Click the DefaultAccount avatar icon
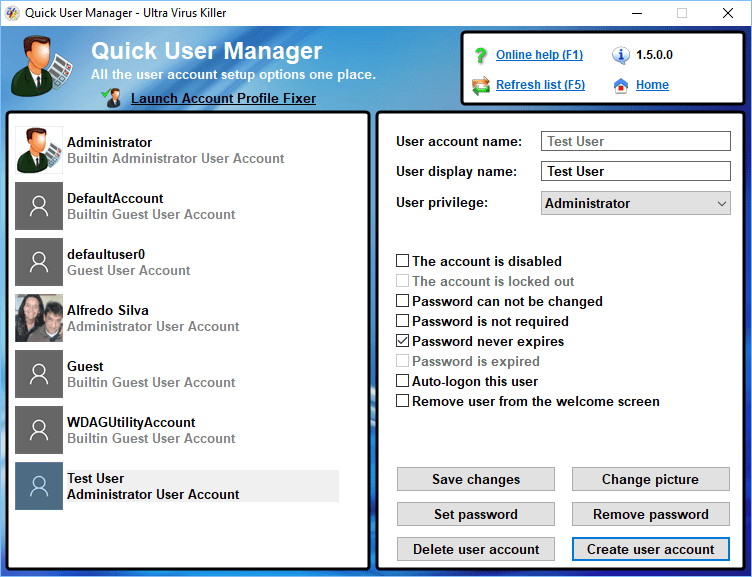Viewport: 752px width, 577px height. (x=39, y=206)
